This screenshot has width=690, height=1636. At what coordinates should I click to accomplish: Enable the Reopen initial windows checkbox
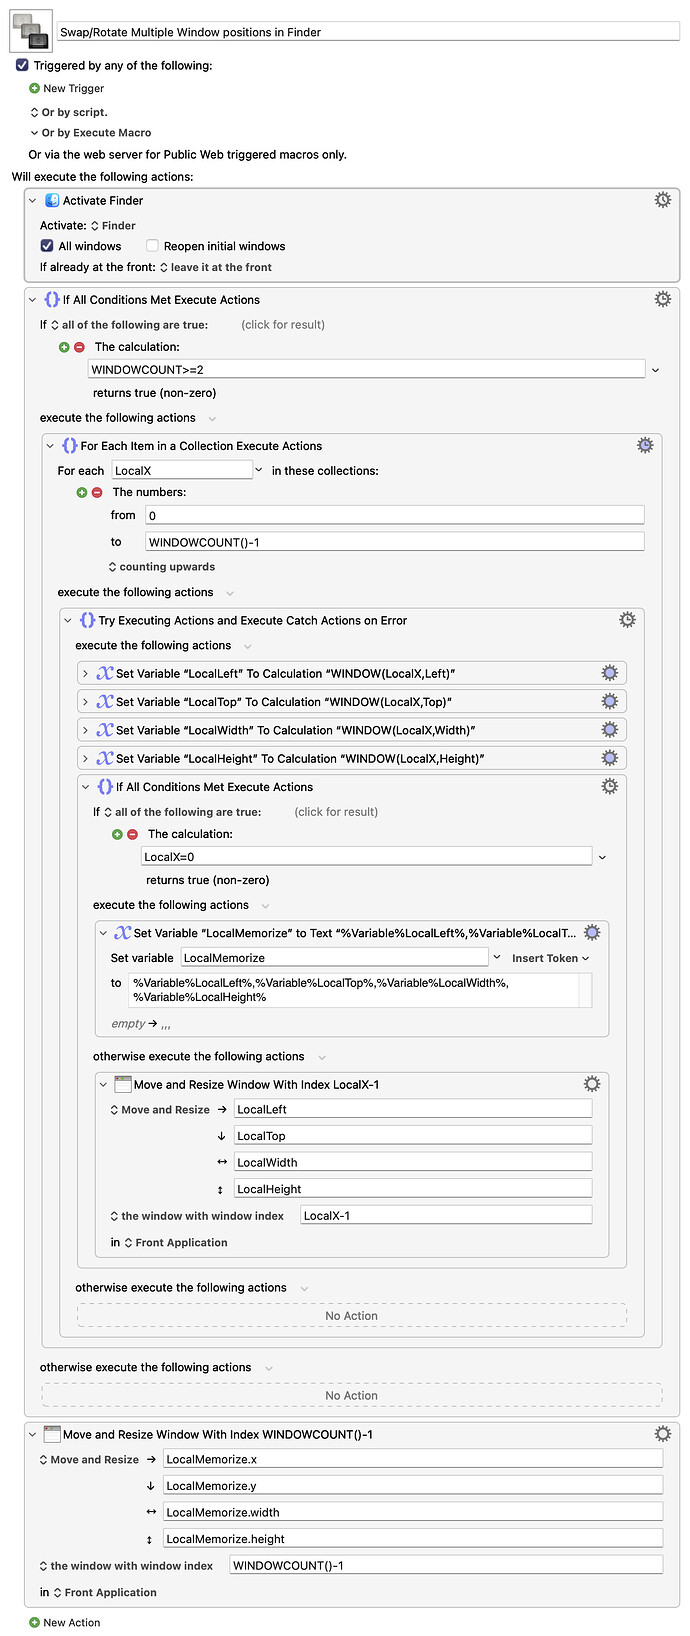pyautogui.click(x=151, y=246)
